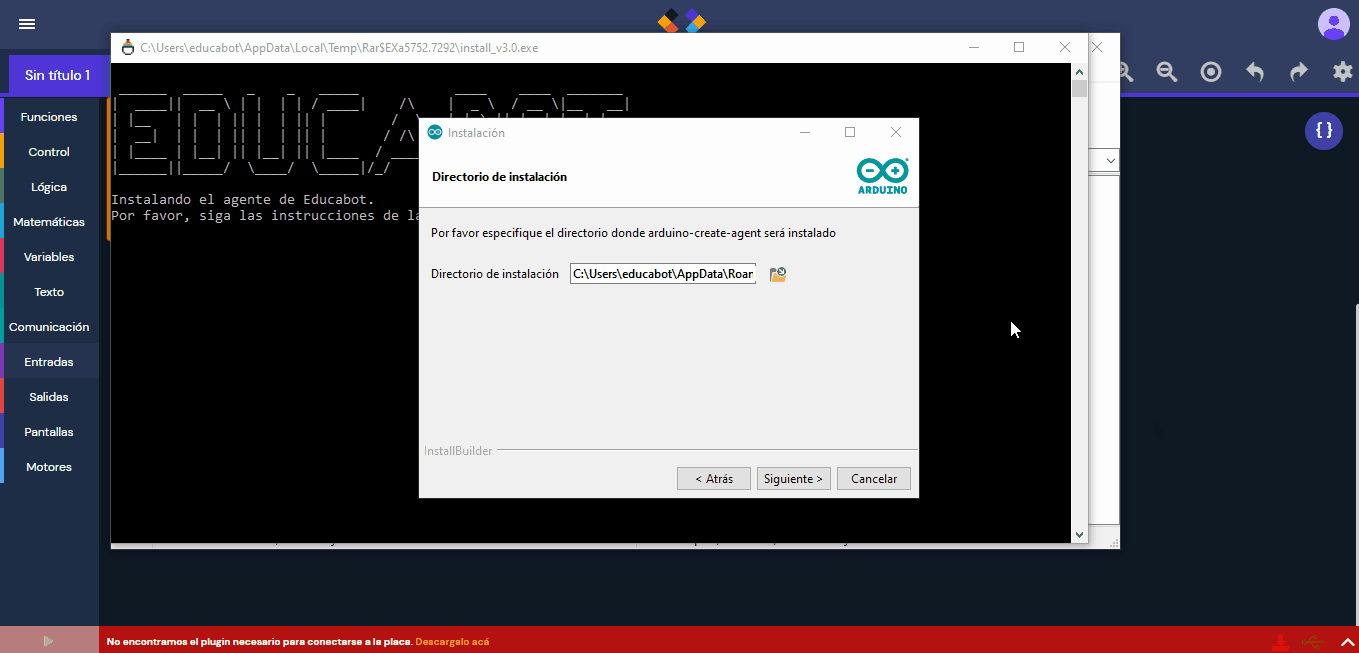
Task: Open the Entradas block category
Action: (x=49, y=362)
